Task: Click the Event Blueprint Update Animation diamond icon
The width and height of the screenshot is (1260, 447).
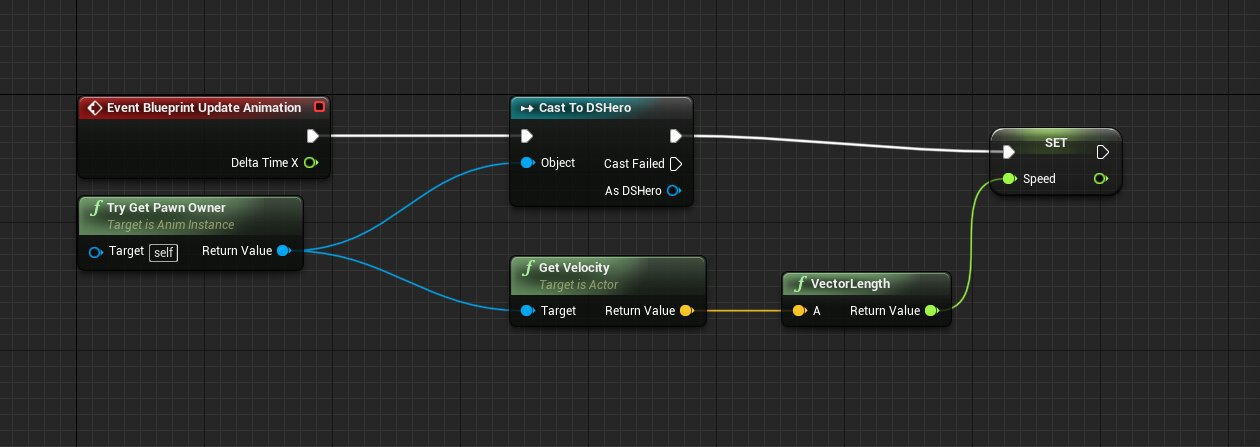Action: click(95, 108)
